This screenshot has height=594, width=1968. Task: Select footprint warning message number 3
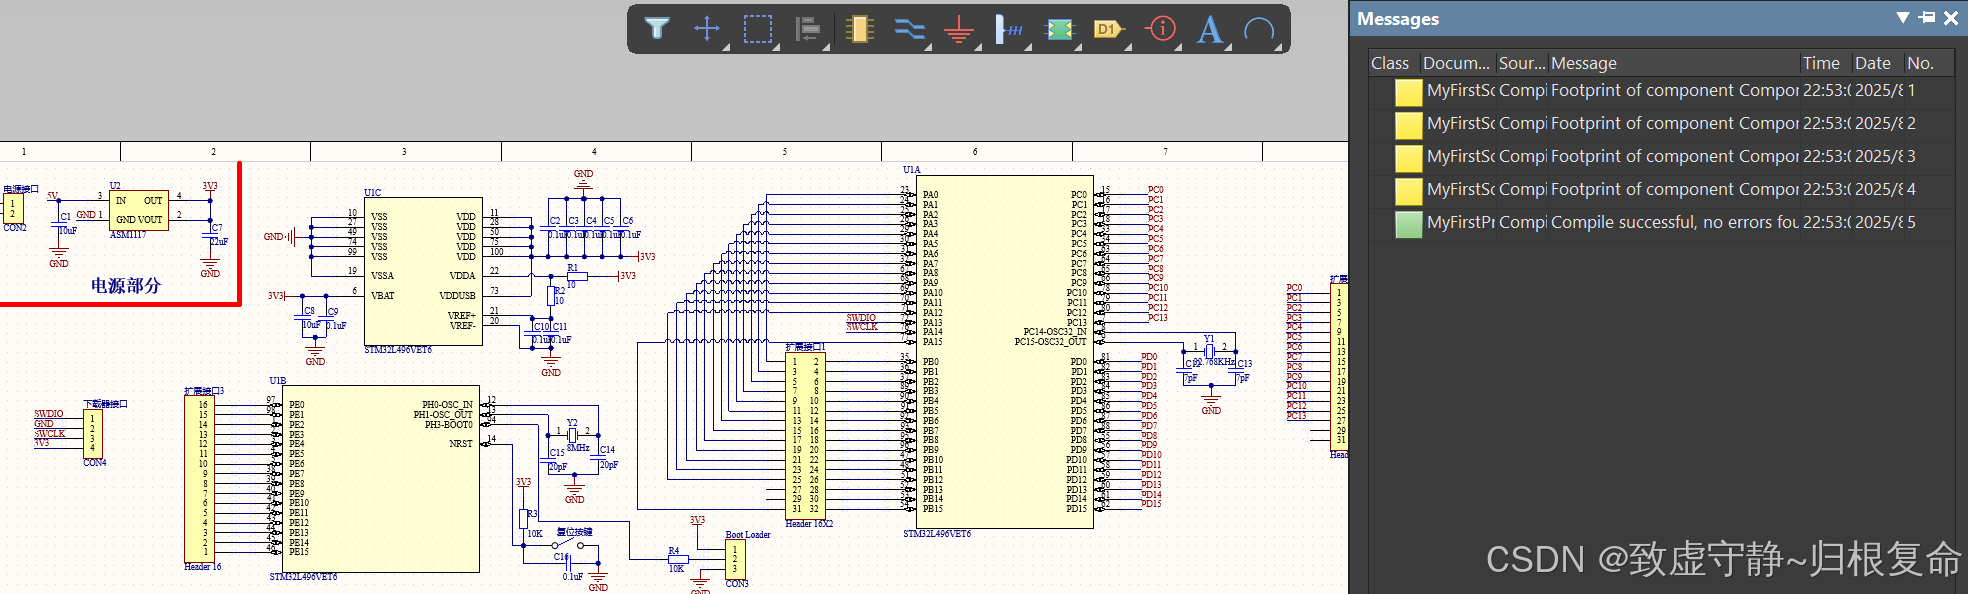[x=1674, y=156]
